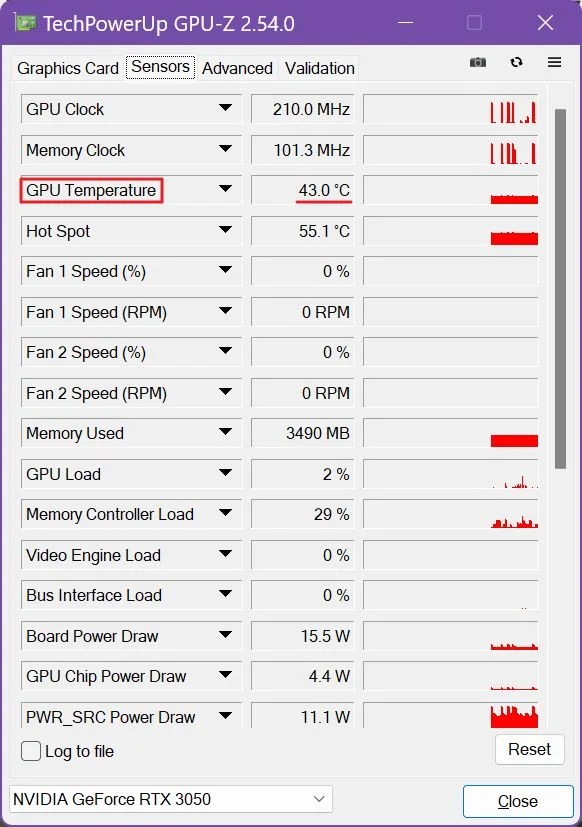
Task: Click the GPU Temperature graph area
Action: 448,190
